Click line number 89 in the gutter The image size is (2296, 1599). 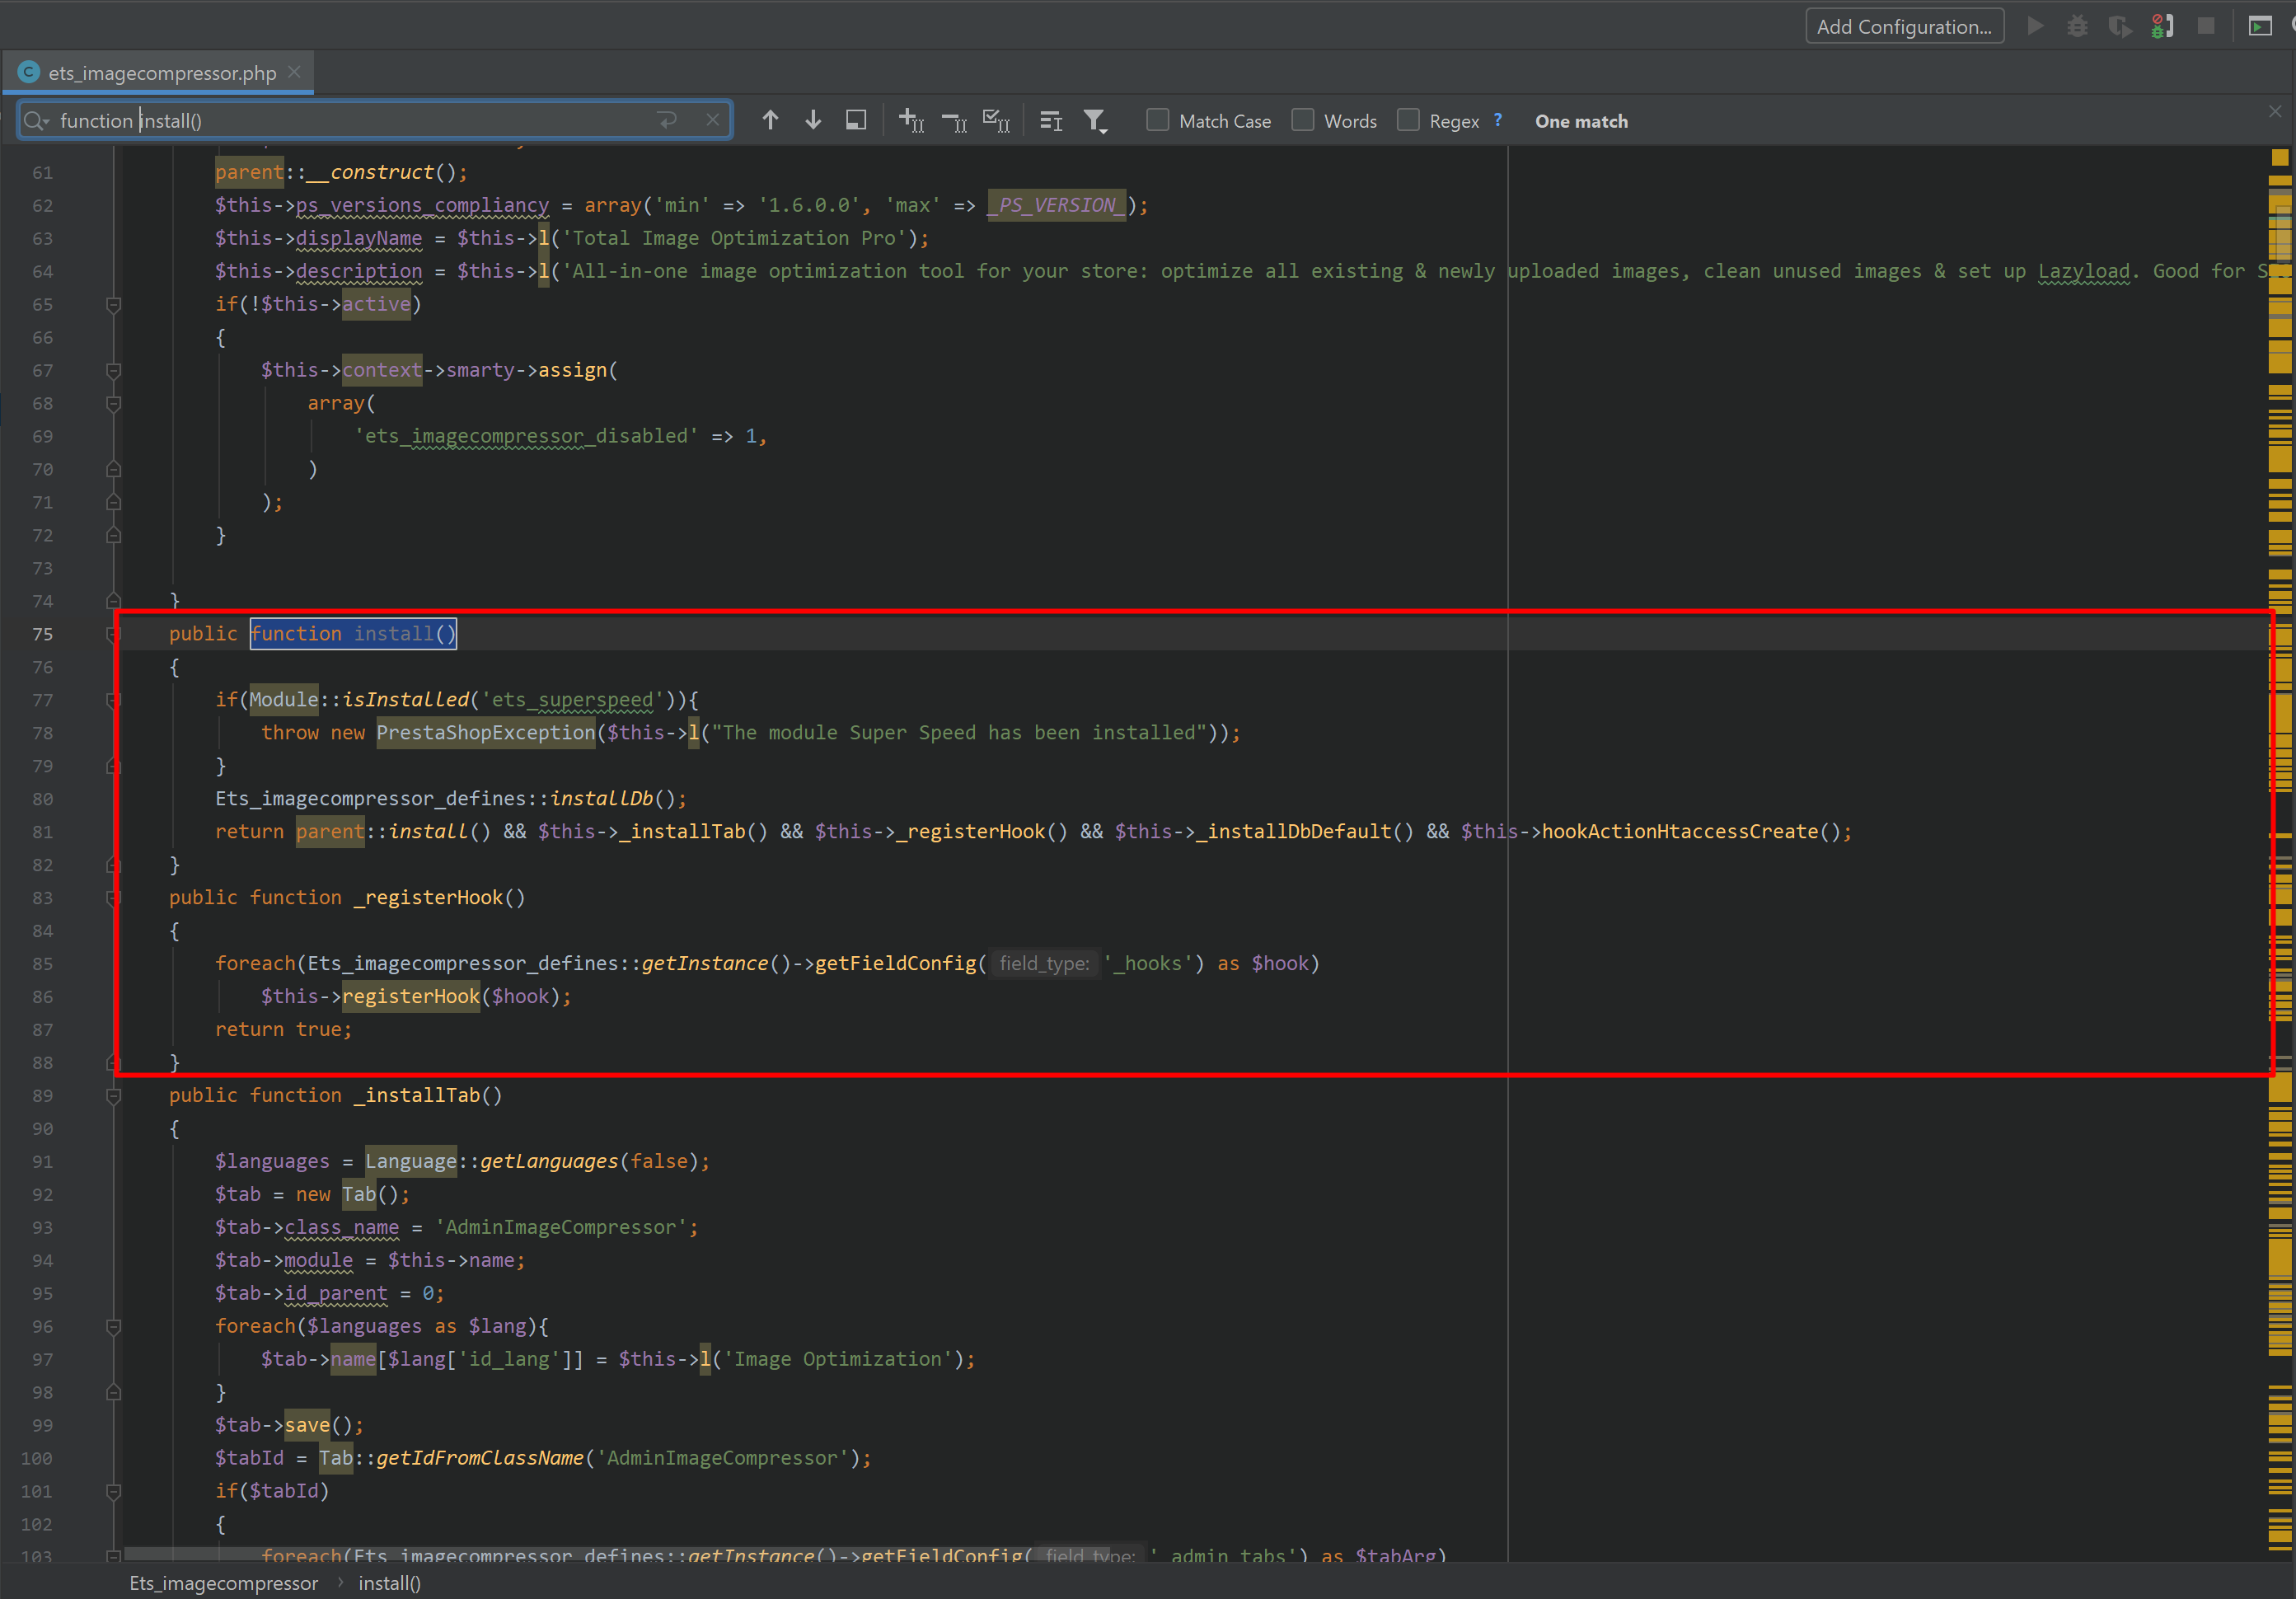(42, 1096)
